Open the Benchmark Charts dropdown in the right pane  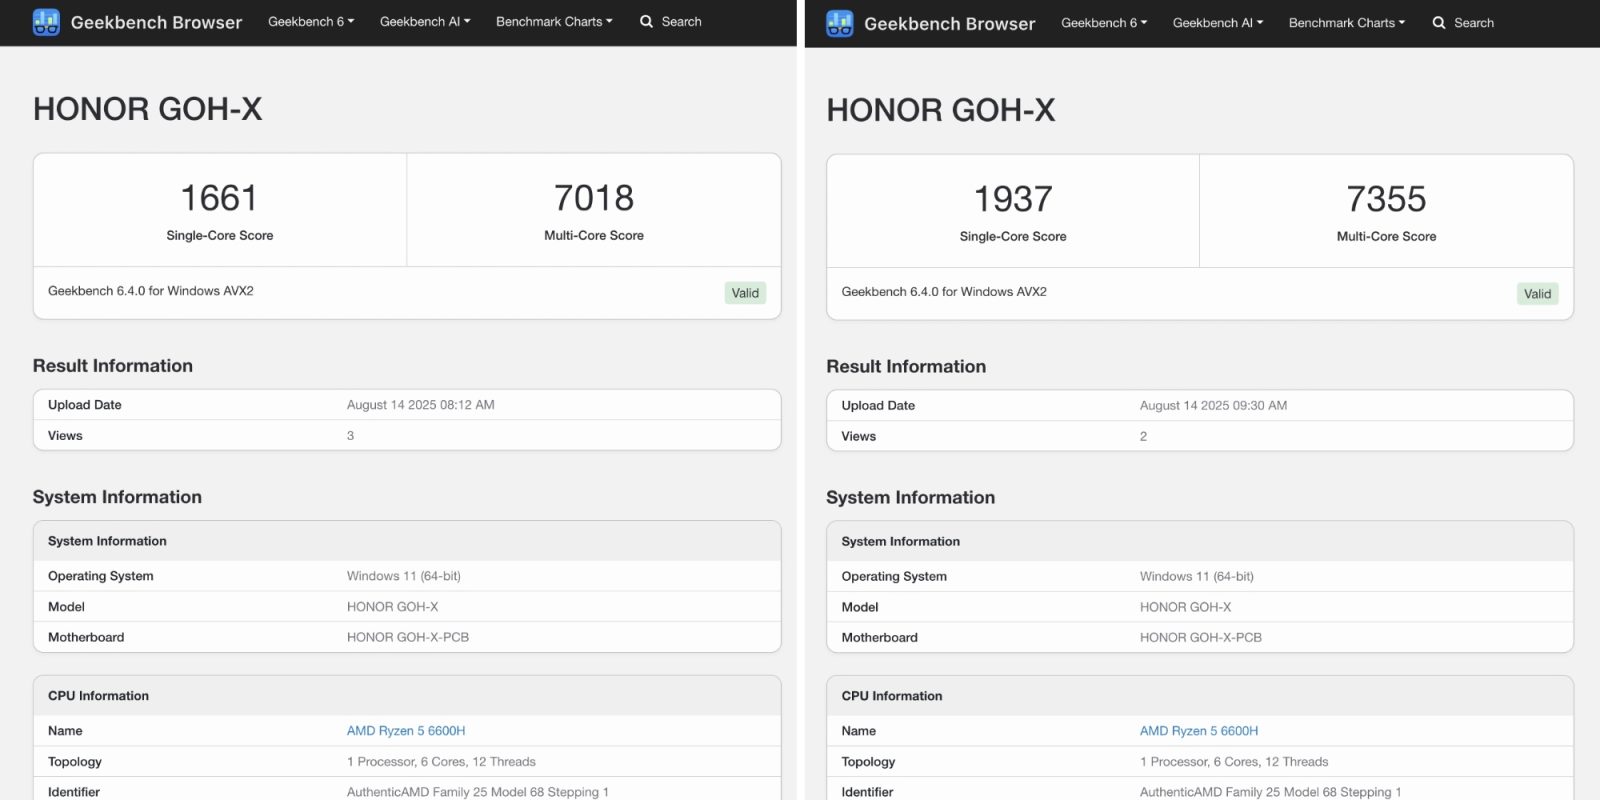point(1347,22)
